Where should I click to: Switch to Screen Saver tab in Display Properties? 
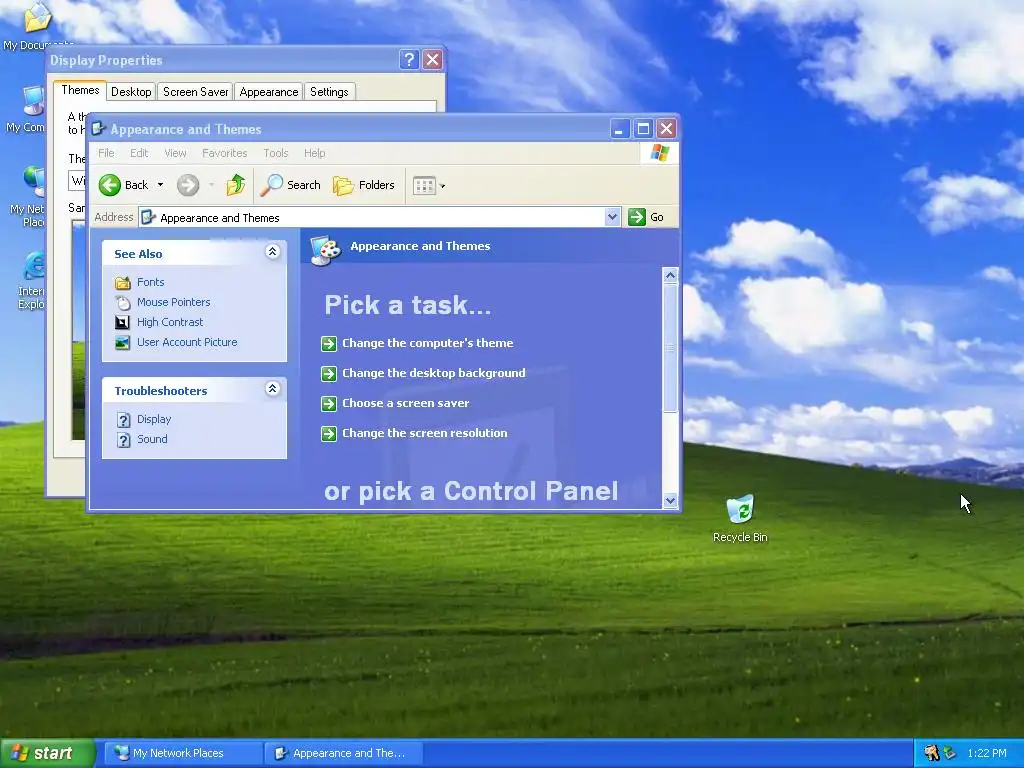(196, 91)
